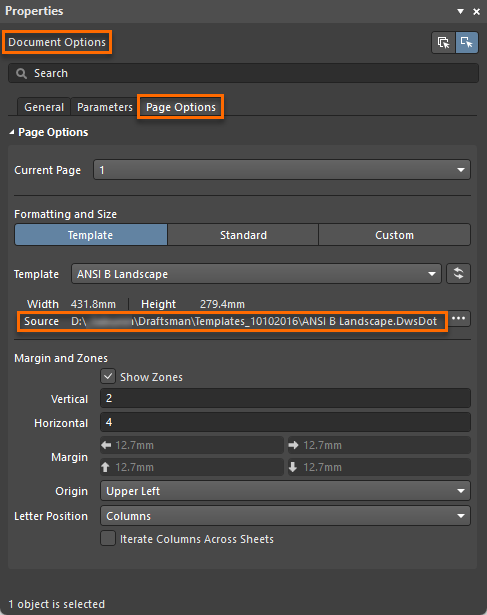The image size is (487, 615).
Task: Open the Properties panel options dropdown arrow
Action: click(x=460, y=11)
